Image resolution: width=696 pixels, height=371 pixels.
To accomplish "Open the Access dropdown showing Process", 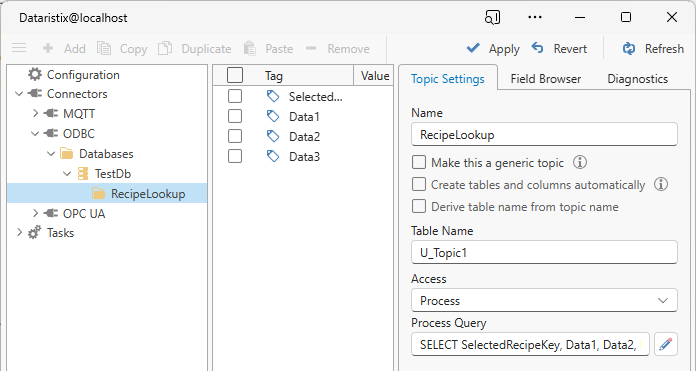I will coord(544,300).
